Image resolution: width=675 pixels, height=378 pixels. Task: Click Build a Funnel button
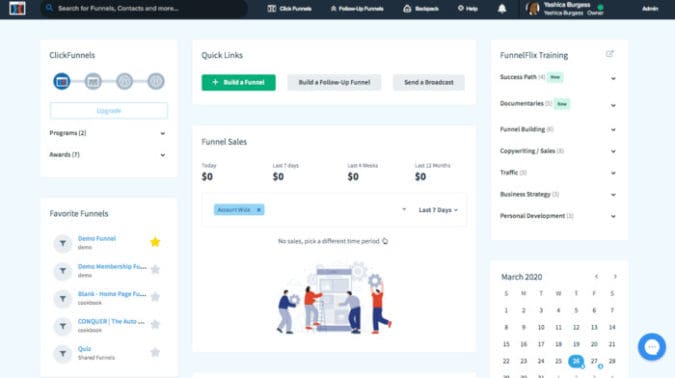pos(238,82)
